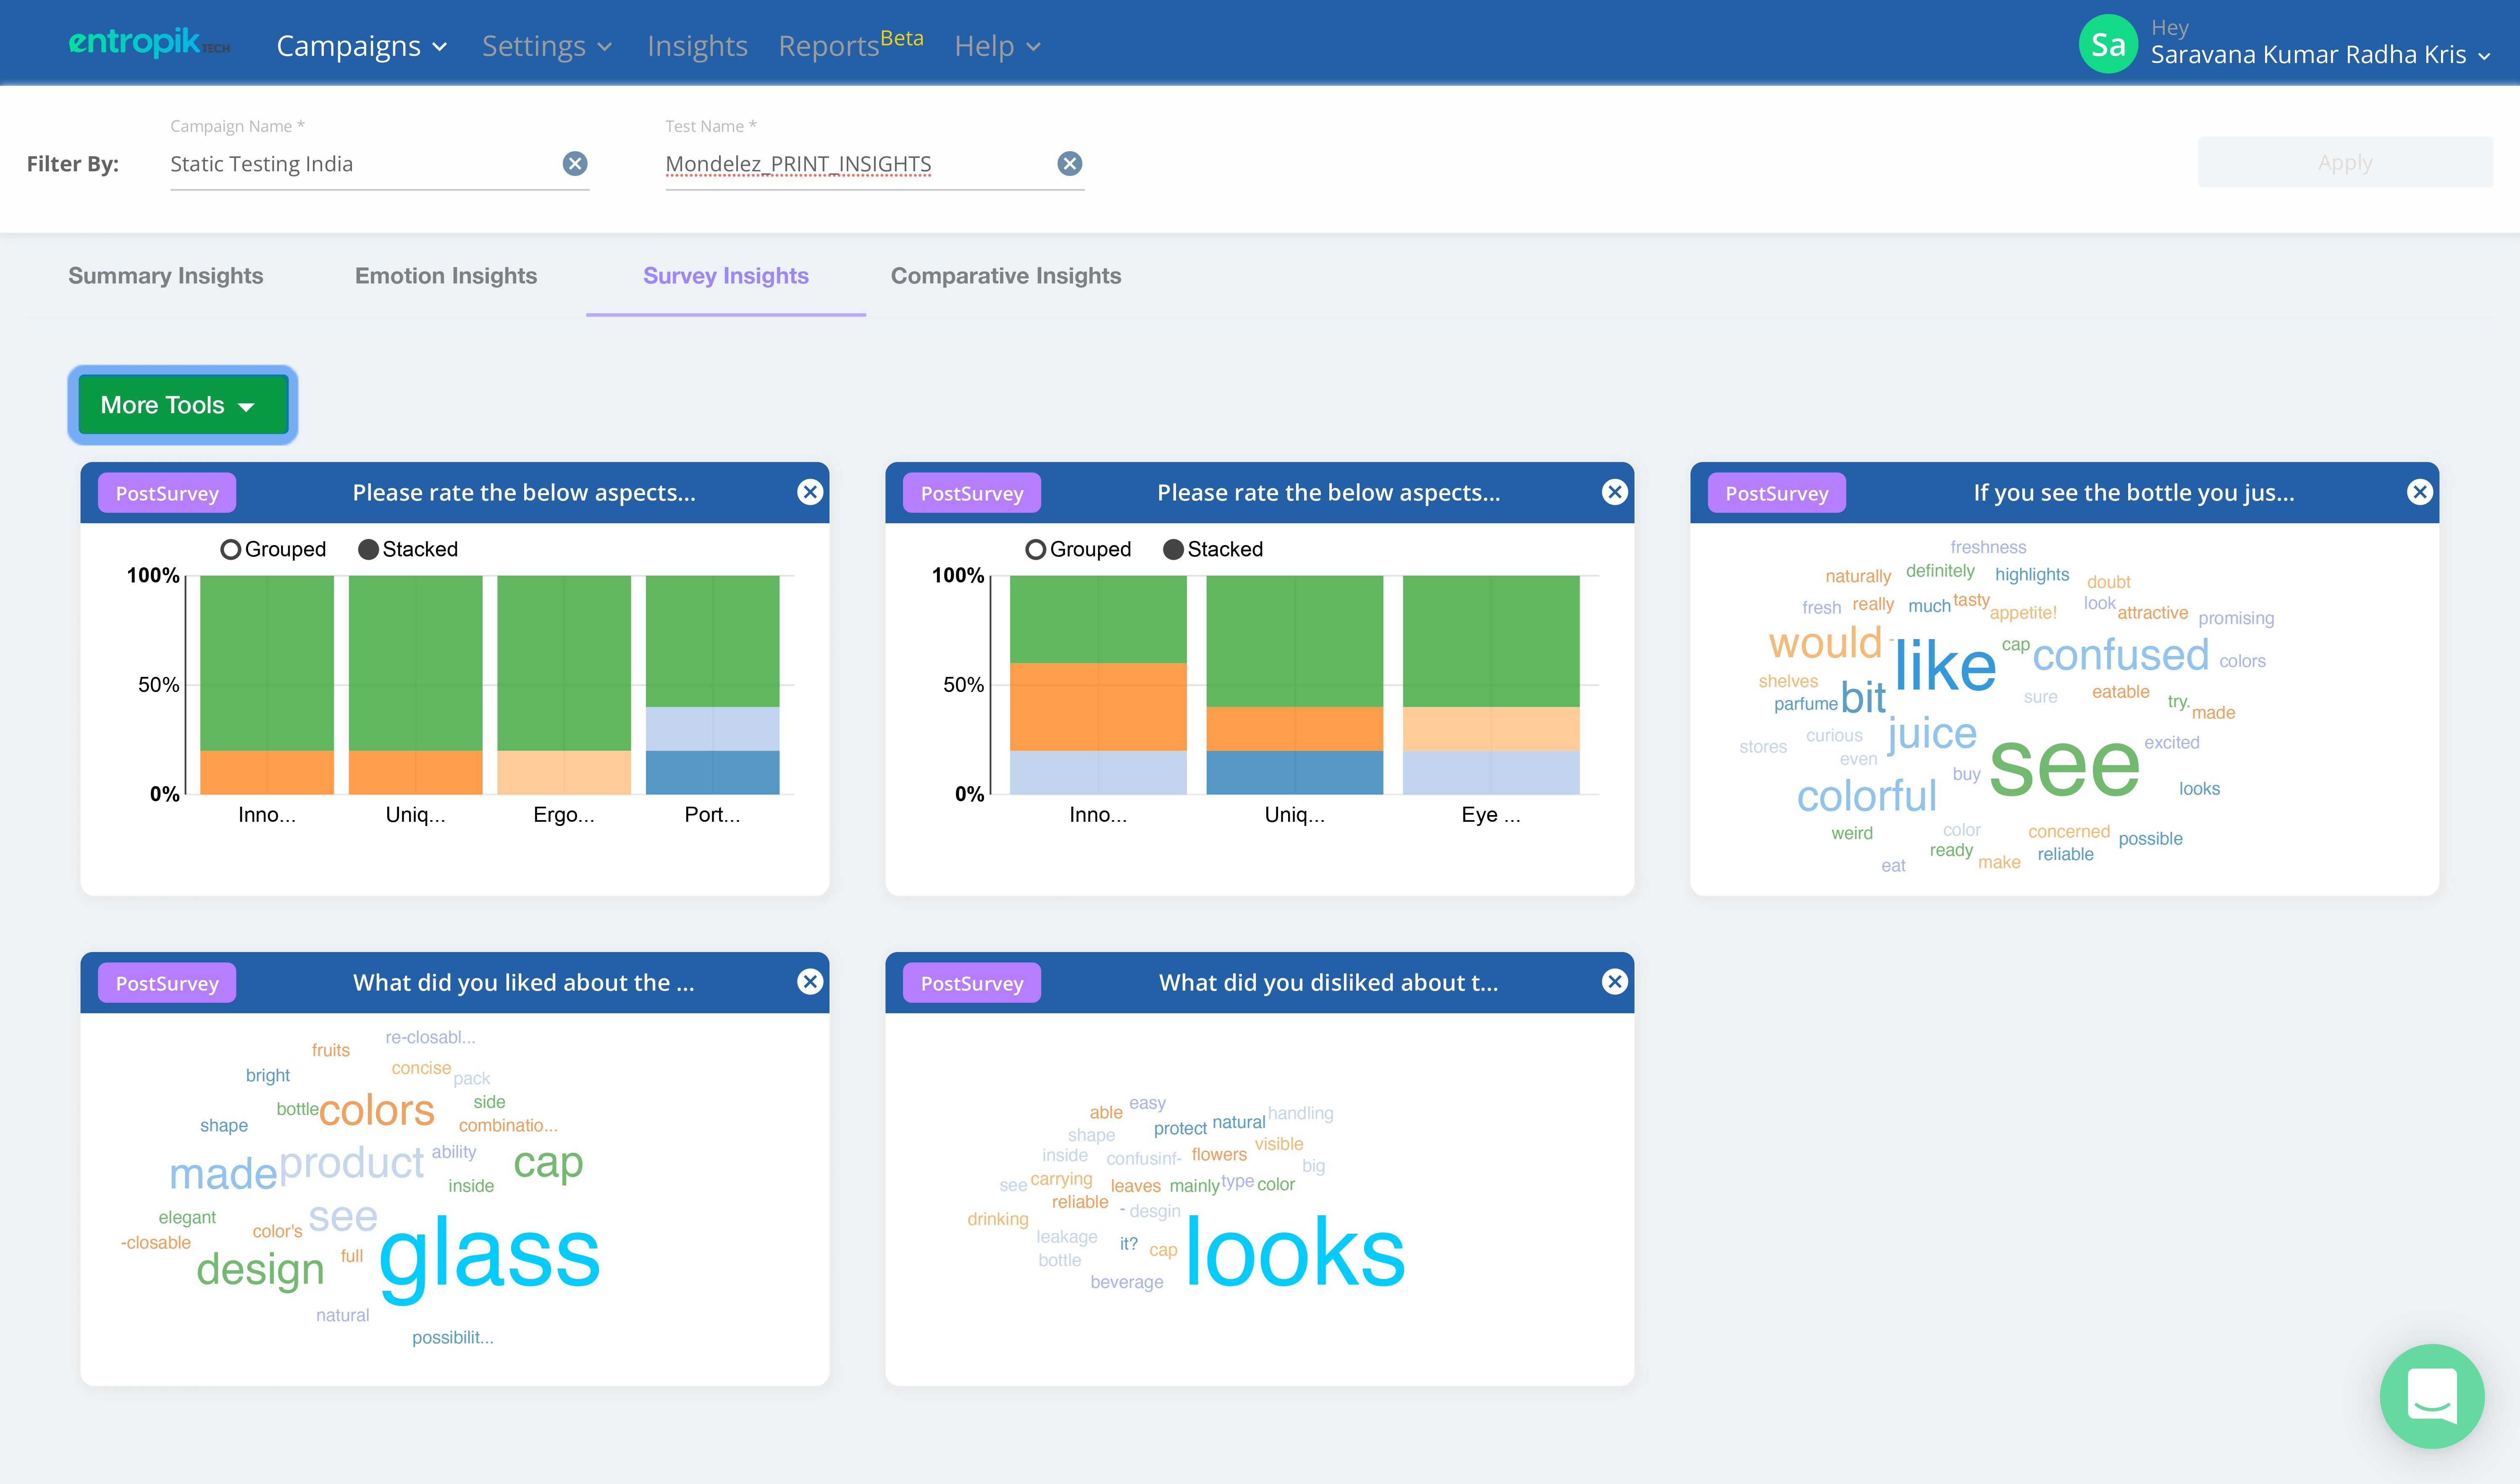The width and height of the screenshot is (2520, 1484).
Task: Click the entropik logo
Action: click(149, 43)
